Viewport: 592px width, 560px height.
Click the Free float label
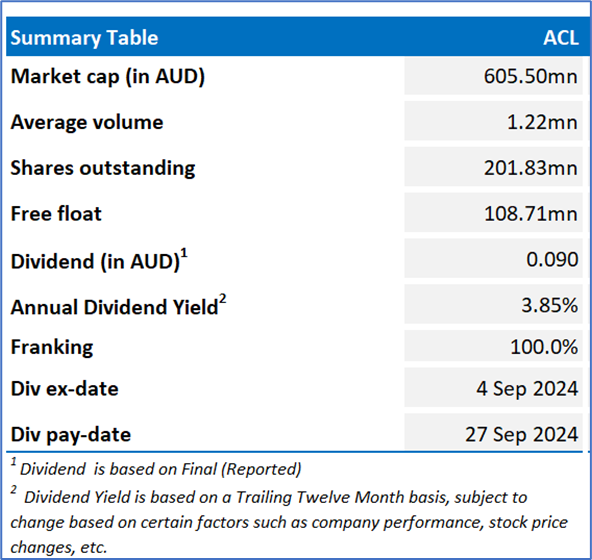[56, 213]
